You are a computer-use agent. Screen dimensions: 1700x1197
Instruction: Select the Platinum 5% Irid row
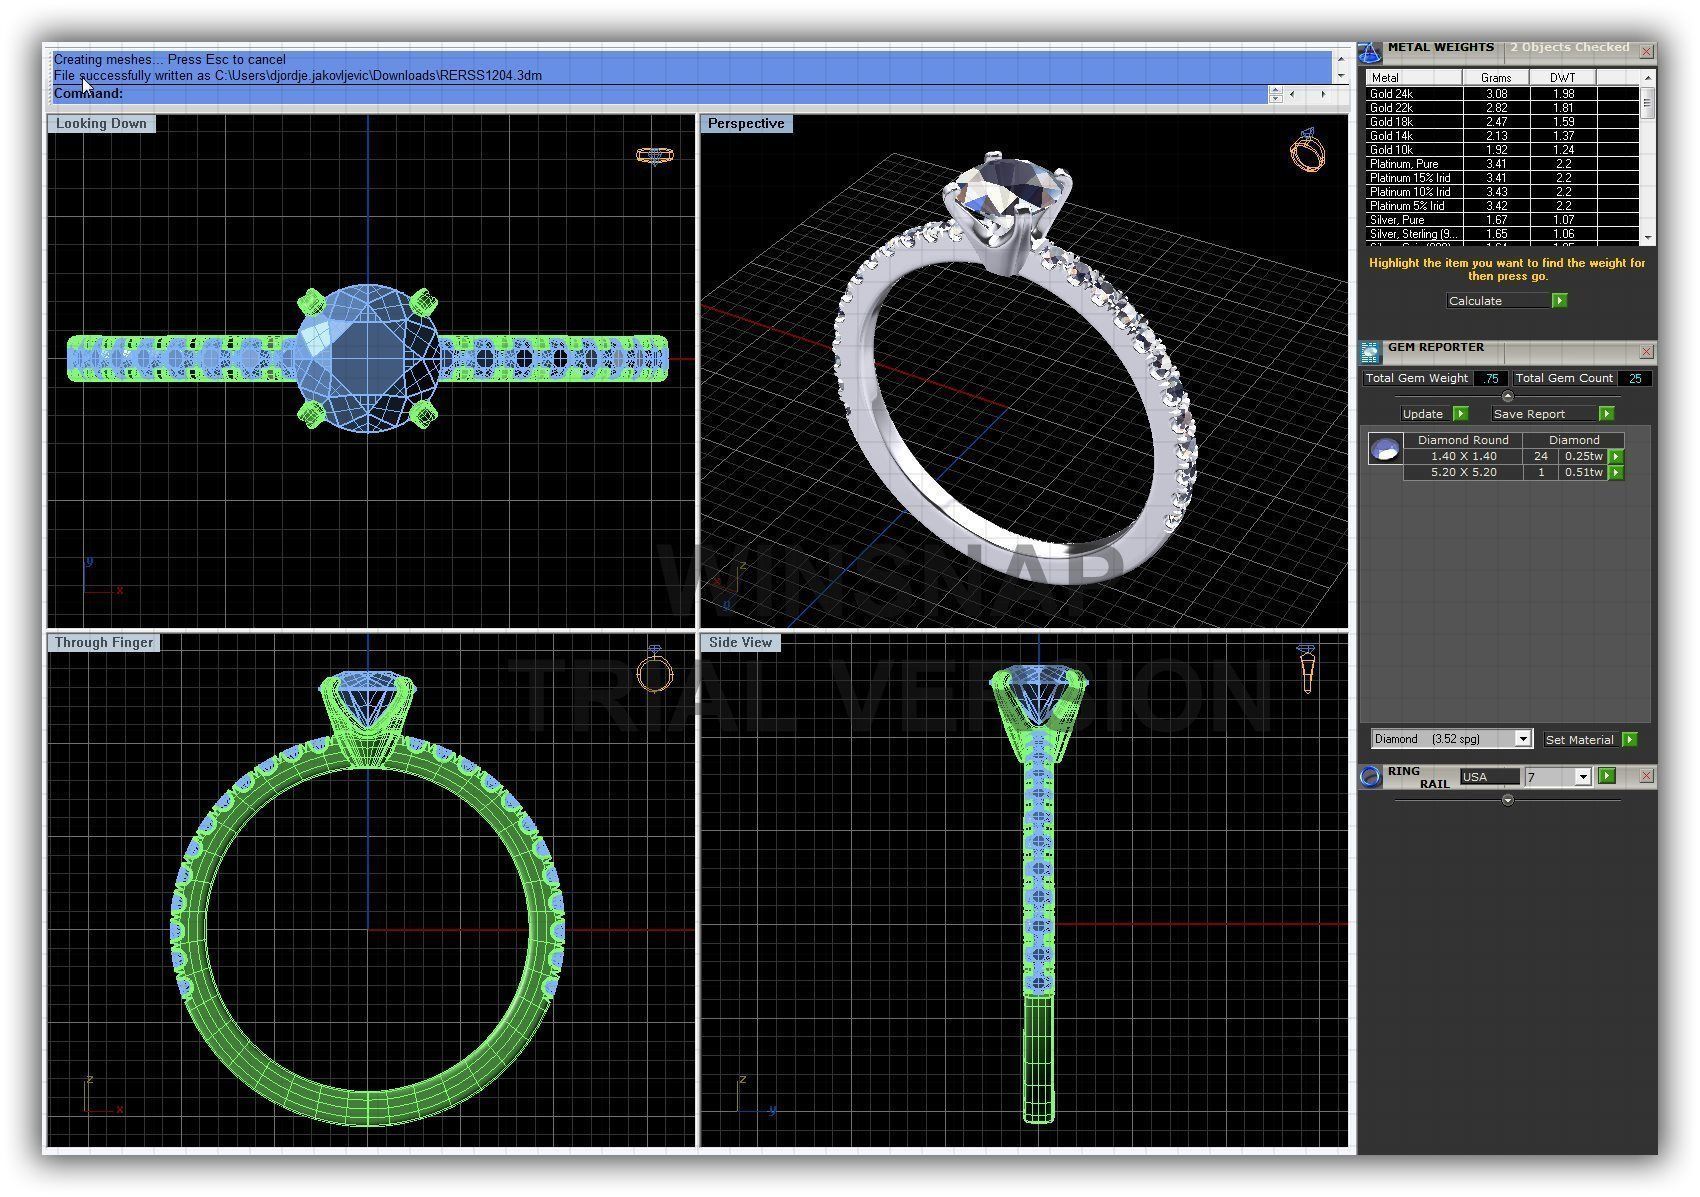(x=1503, y=206)
